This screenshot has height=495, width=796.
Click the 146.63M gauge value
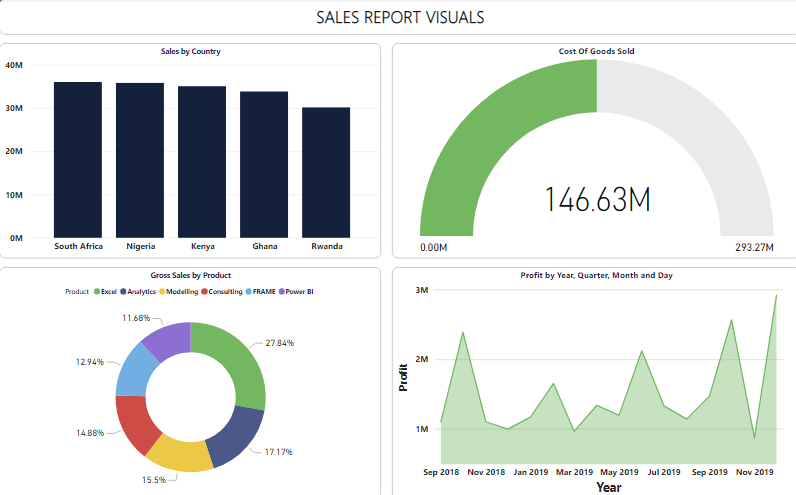point(597,199)
